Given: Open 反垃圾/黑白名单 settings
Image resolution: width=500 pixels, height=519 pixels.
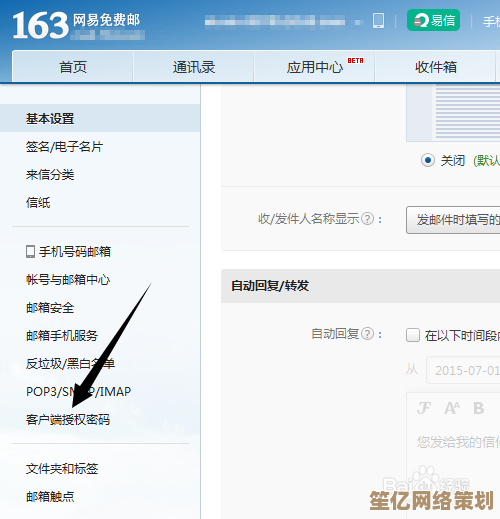Looking at the screenshot, I should click(70, 364).
